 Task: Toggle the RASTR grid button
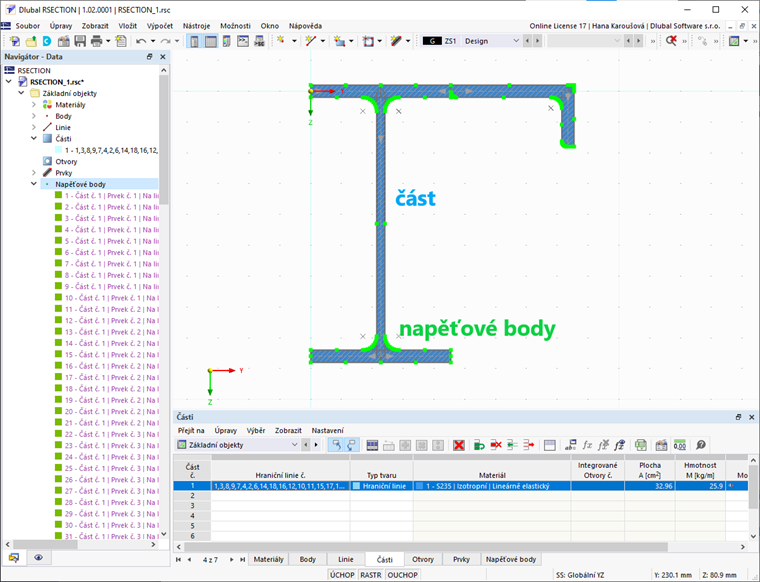pyautogui.click(x=371, y=575)
